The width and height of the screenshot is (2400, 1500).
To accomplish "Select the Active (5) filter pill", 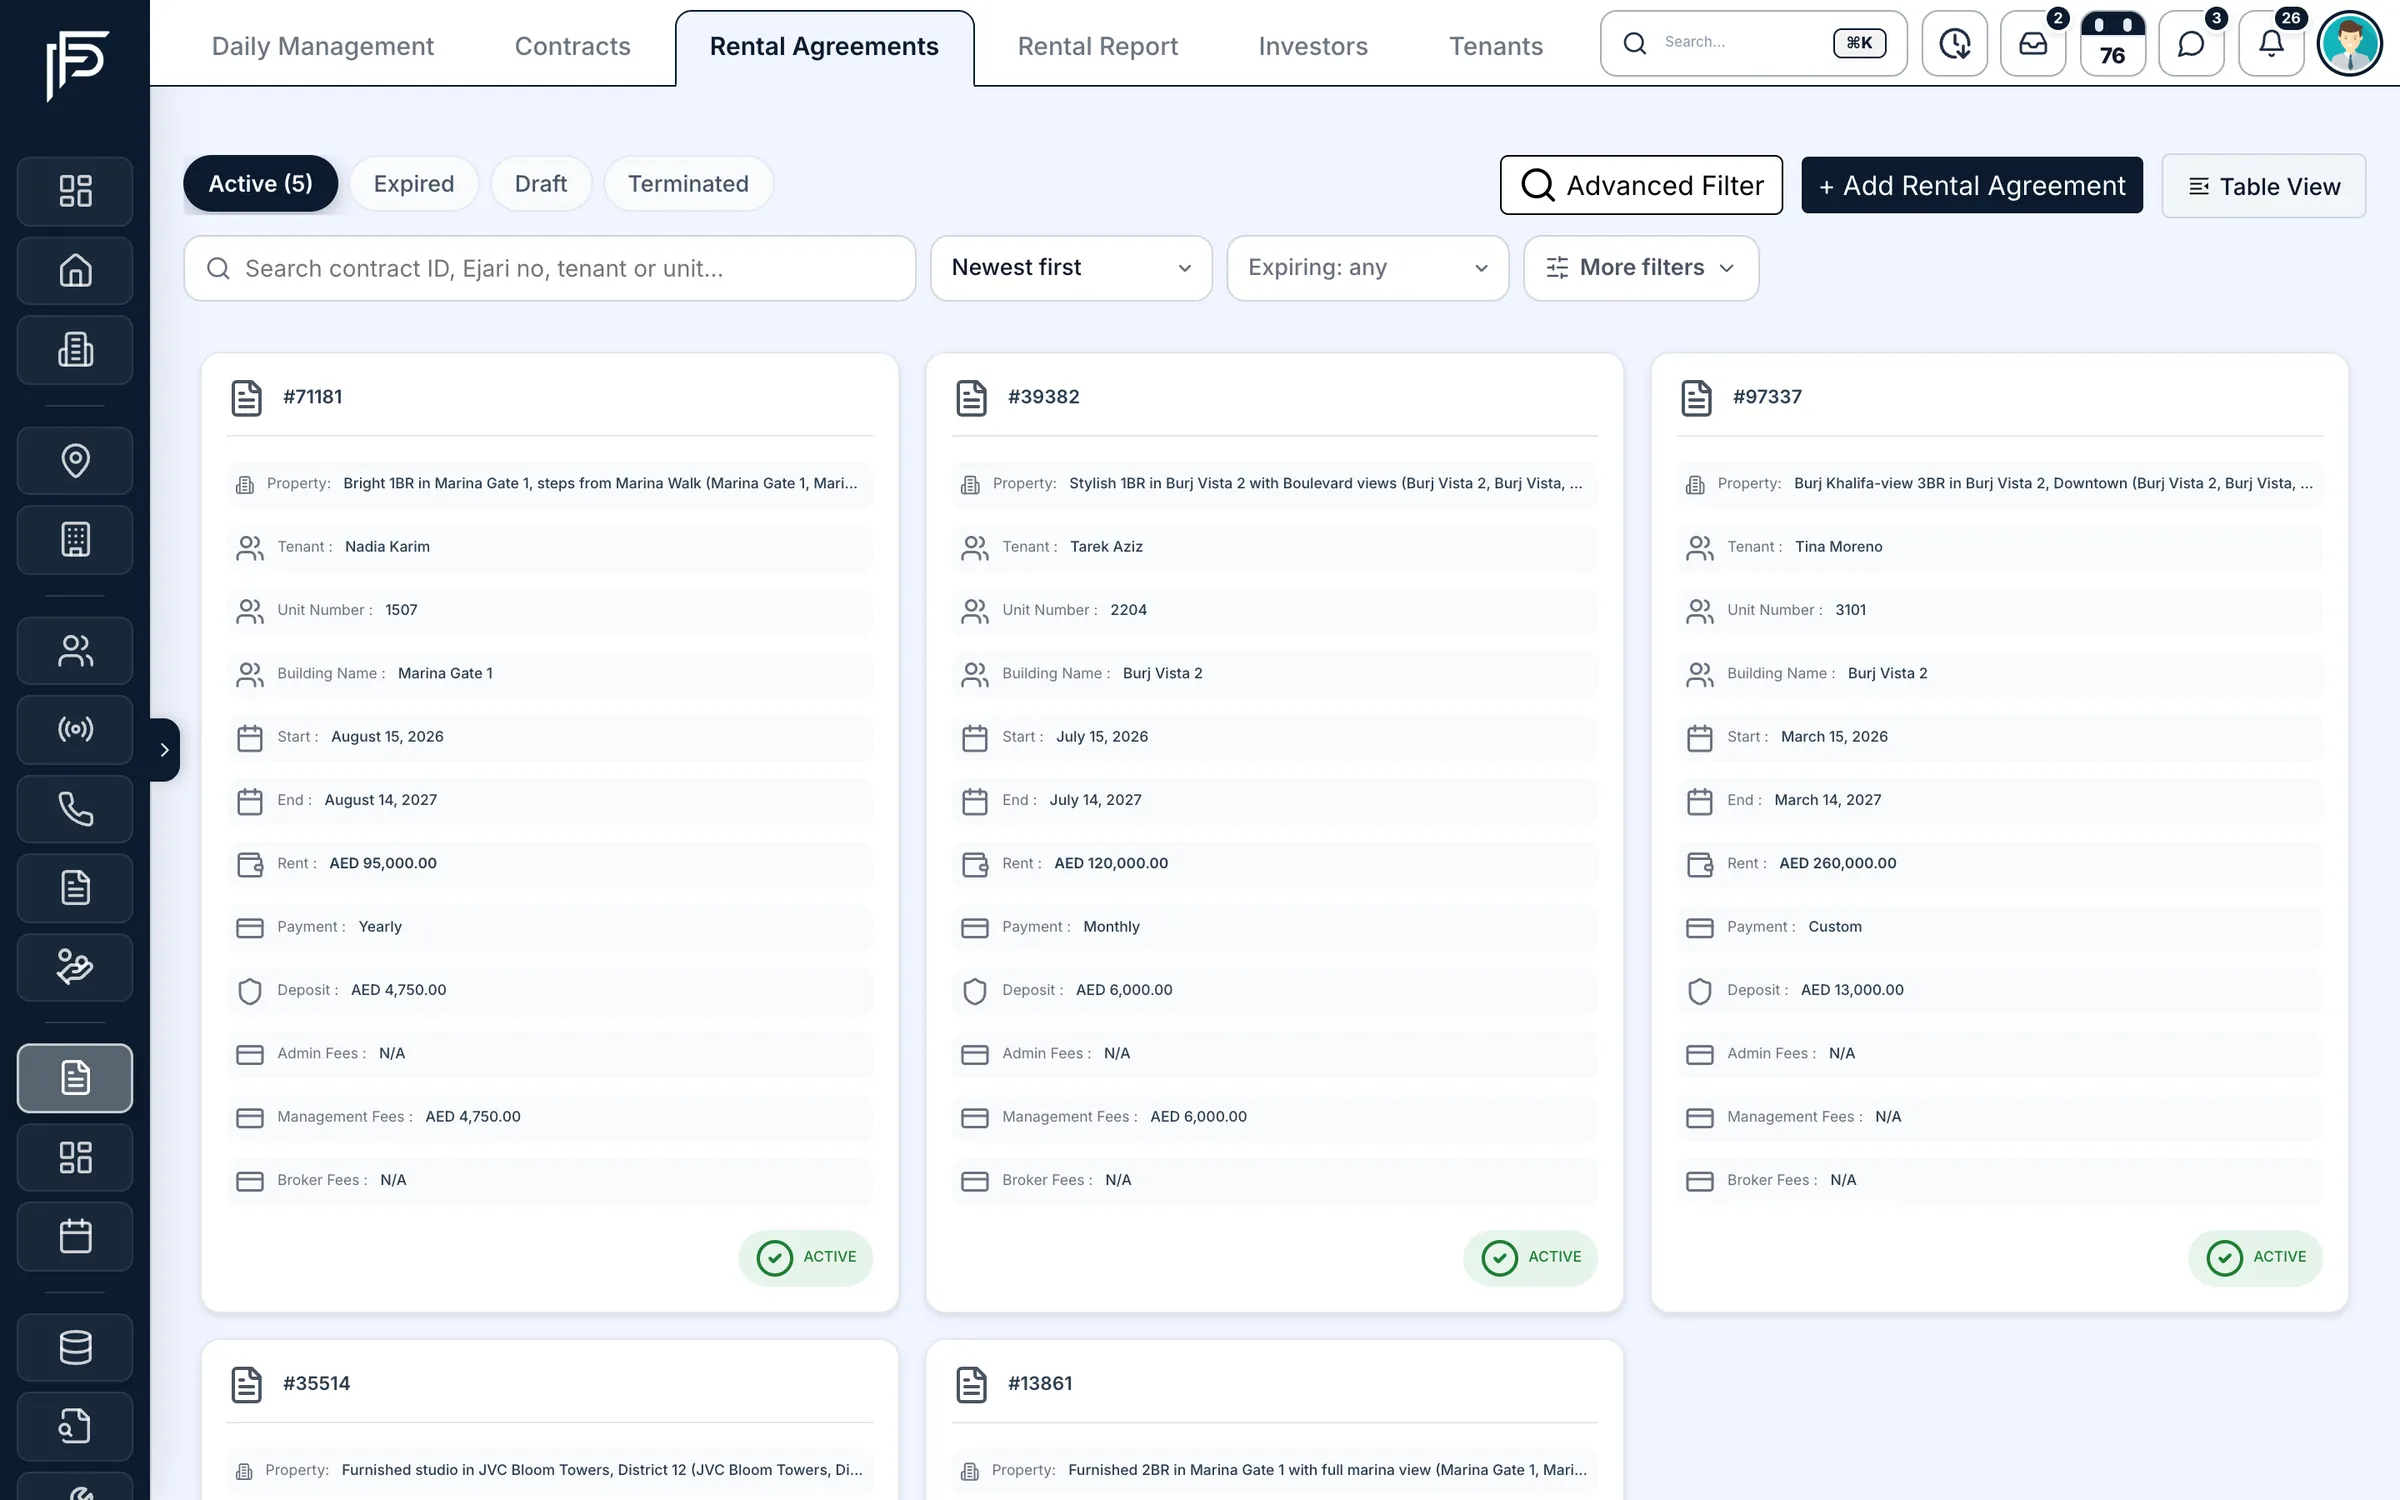I will 260,184.
